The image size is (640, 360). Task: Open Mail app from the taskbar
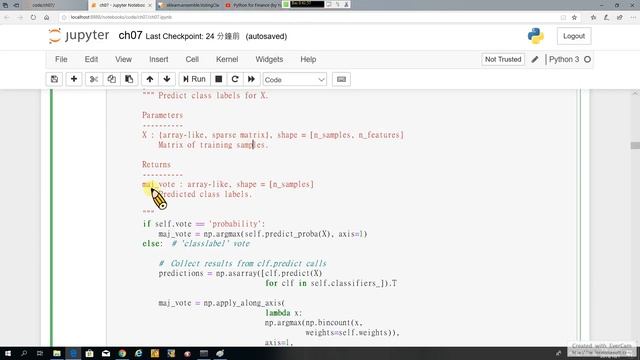pos(106,353)
